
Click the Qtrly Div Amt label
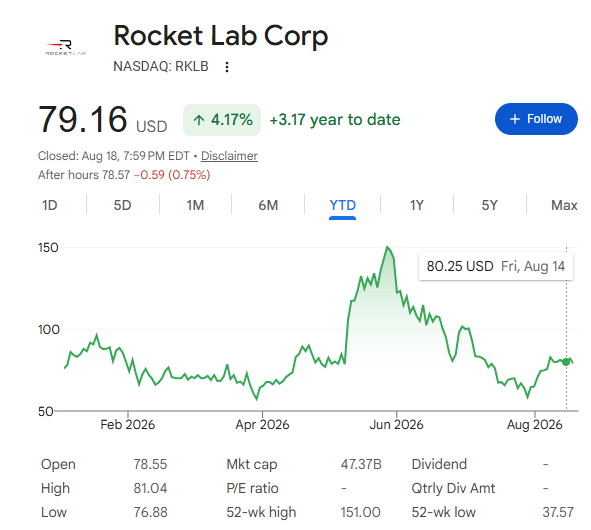[453, 489]
